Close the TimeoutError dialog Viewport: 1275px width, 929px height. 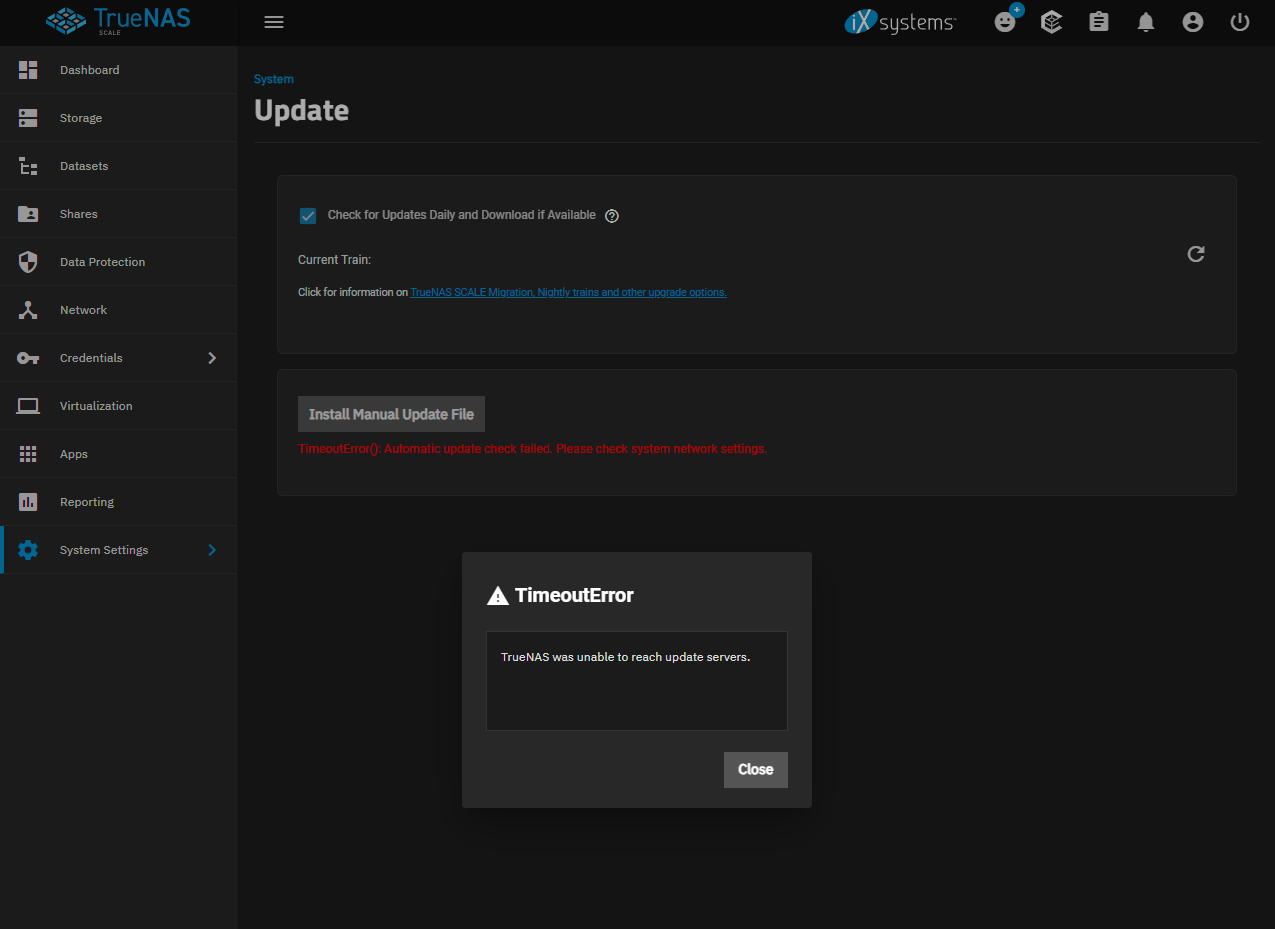pyautogui.click(x=756, y=770)
